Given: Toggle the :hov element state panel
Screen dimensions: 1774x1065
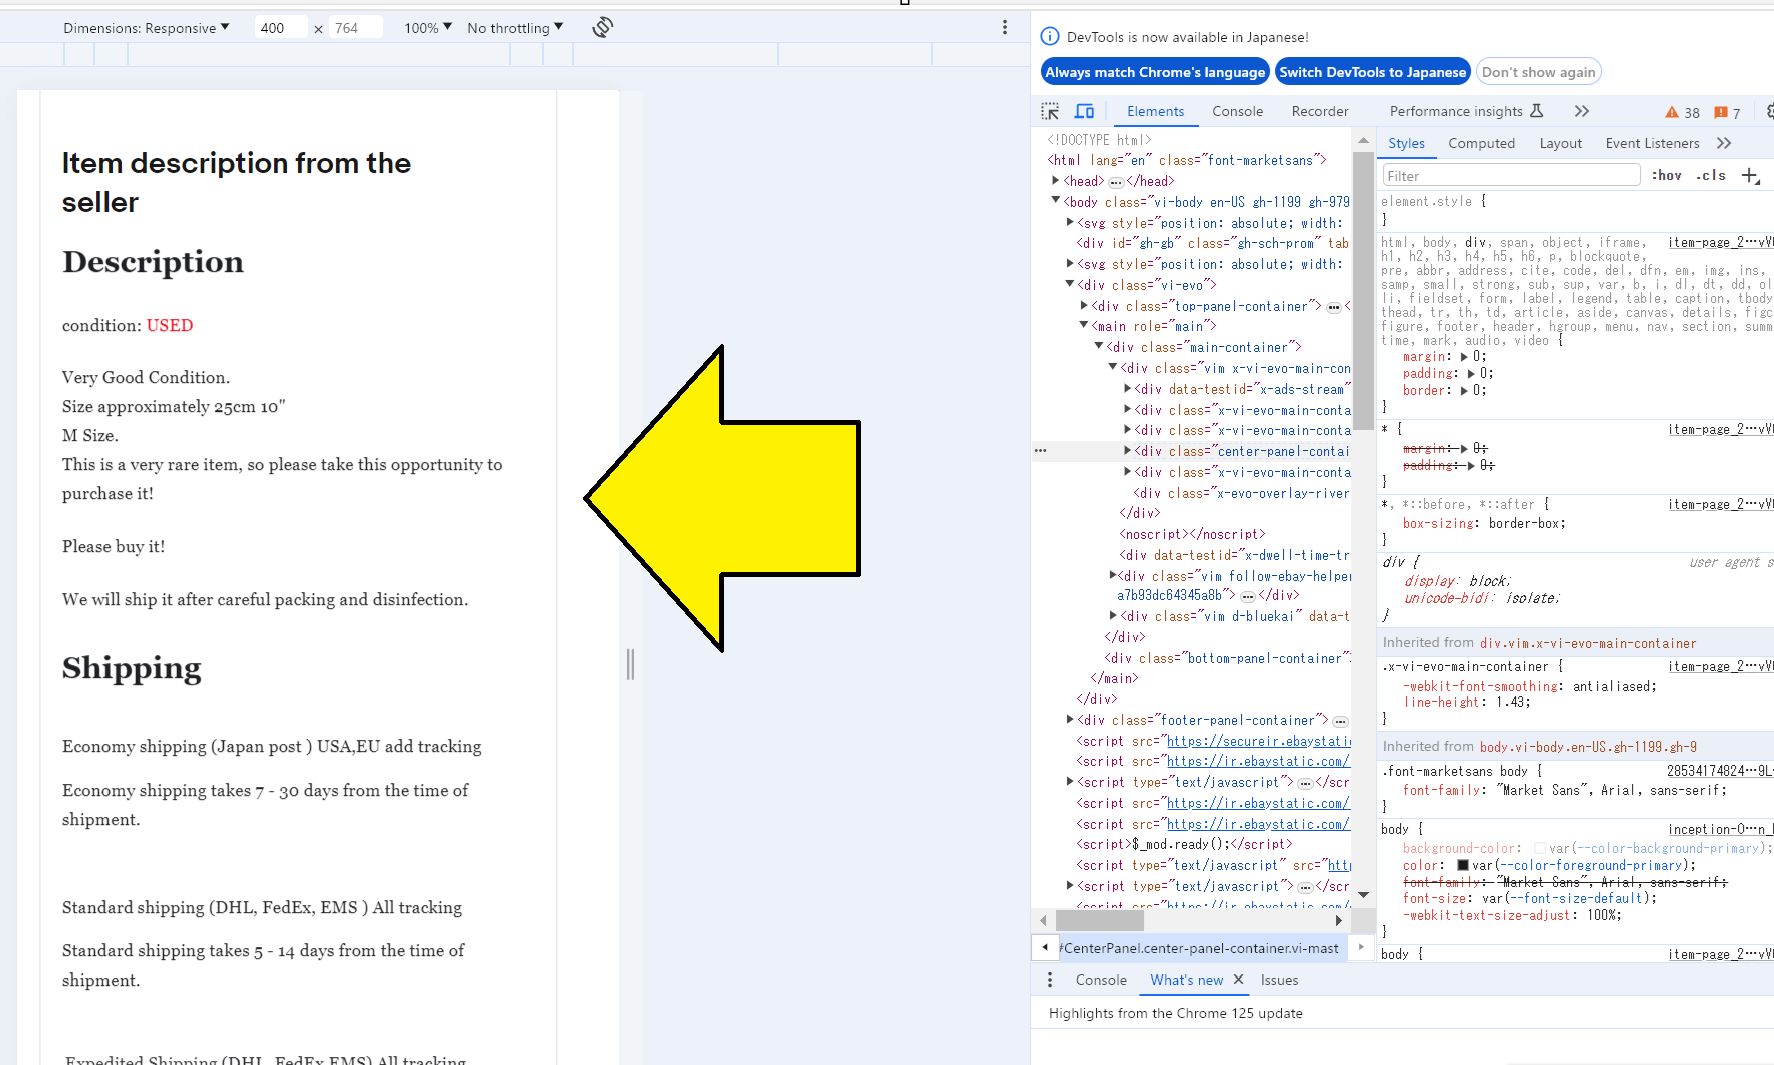Looking at the screenshot, I should coord(1666,176).
